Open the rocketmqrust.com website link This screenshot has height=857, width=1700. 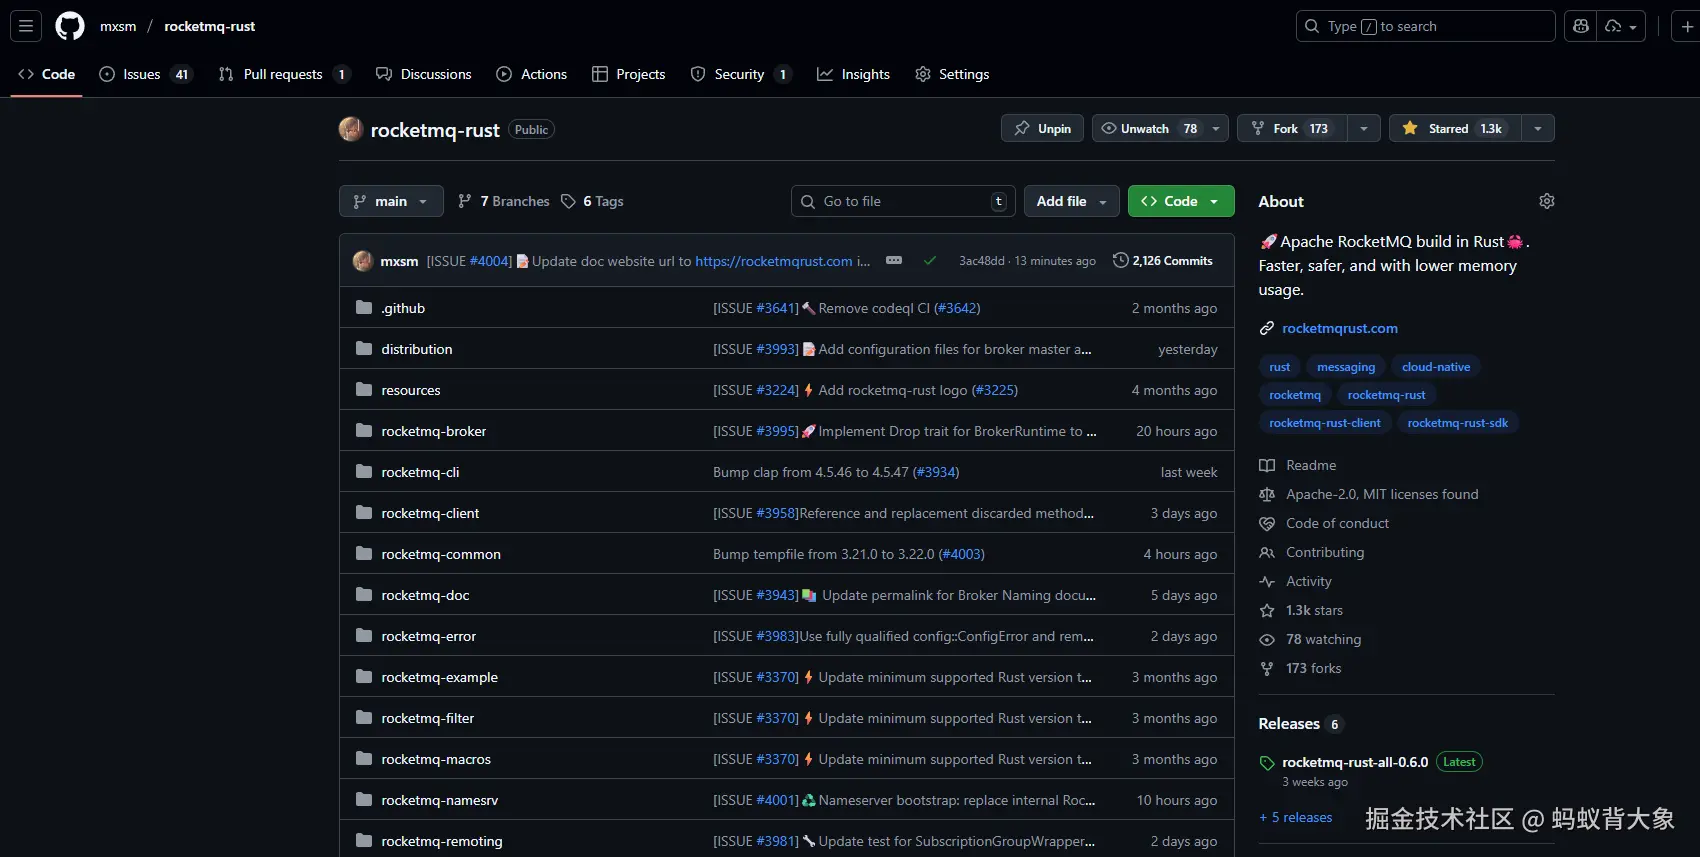click(1339, 328)
